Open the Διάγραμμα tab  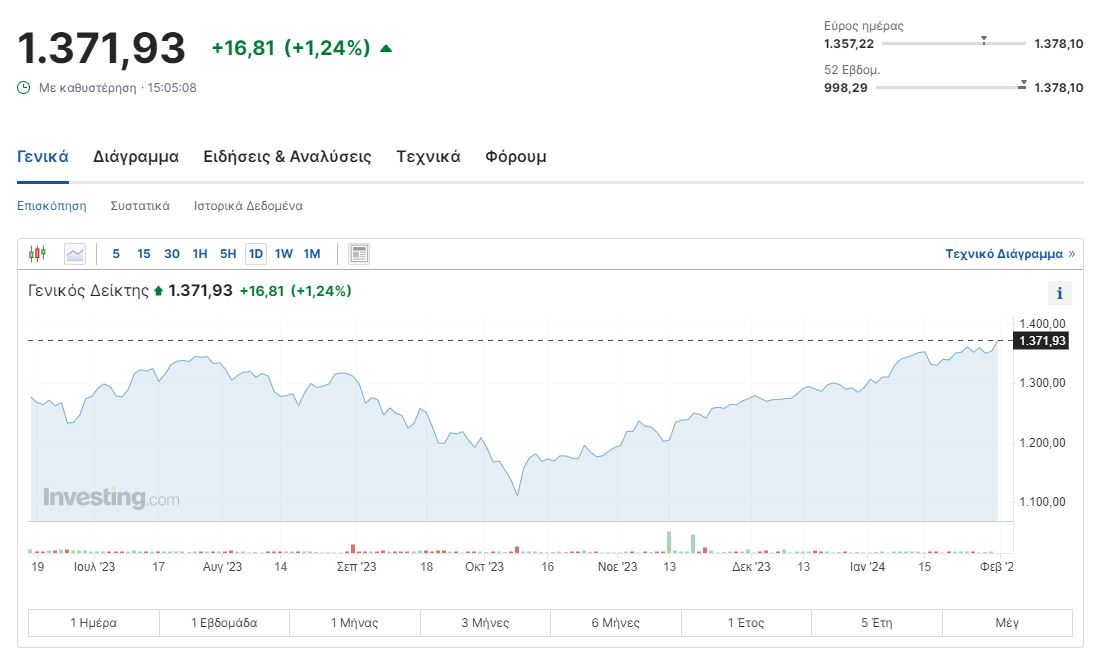(x=136, y=157)
